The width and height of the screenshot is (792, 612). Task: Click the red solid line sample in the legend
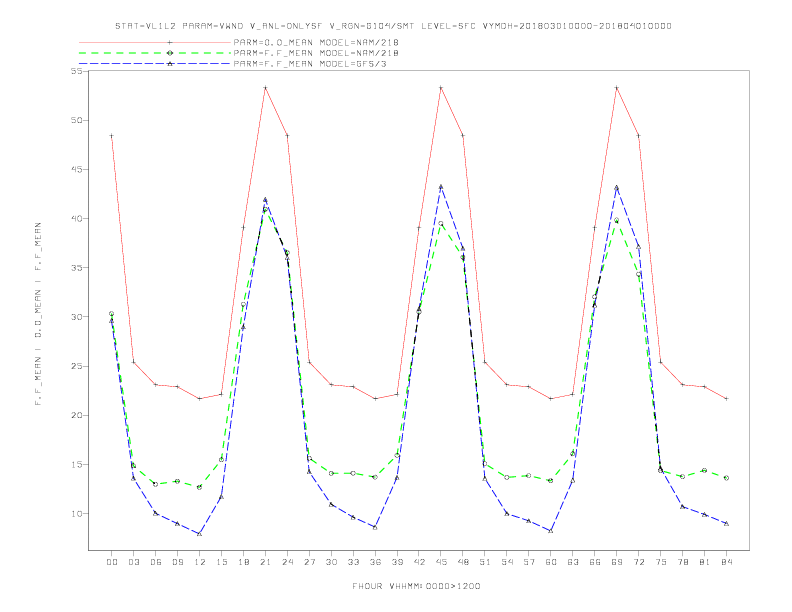point(155,42)
